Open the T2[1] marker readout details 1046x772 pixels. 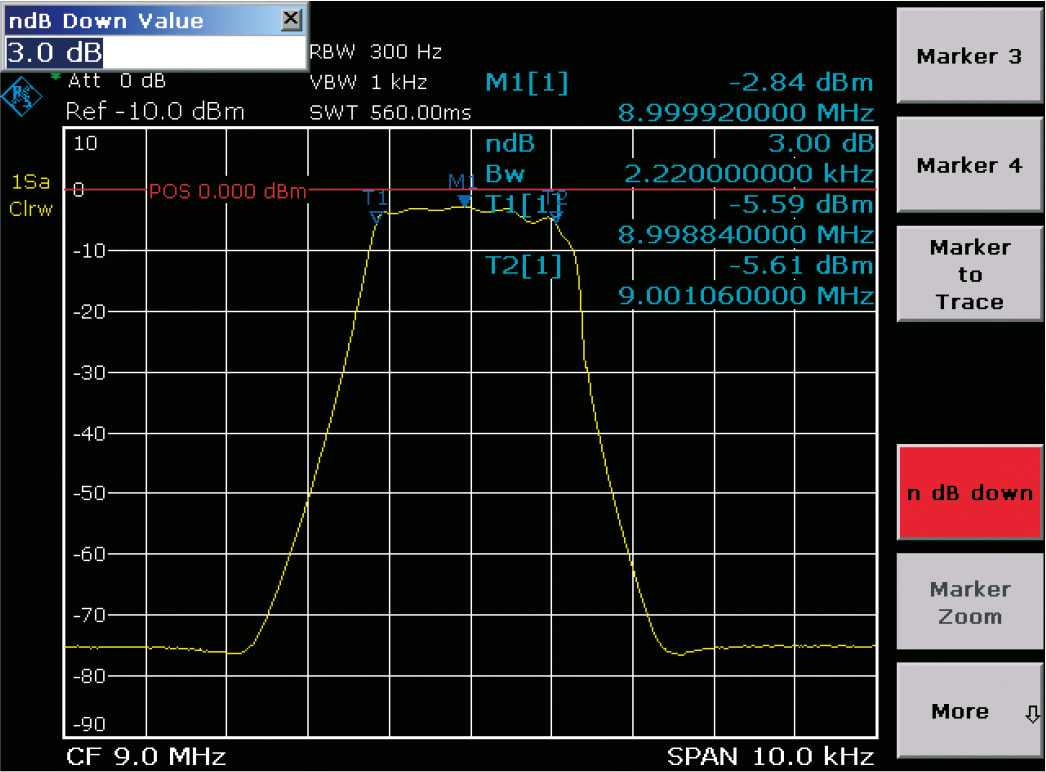(x=523, y=266)
